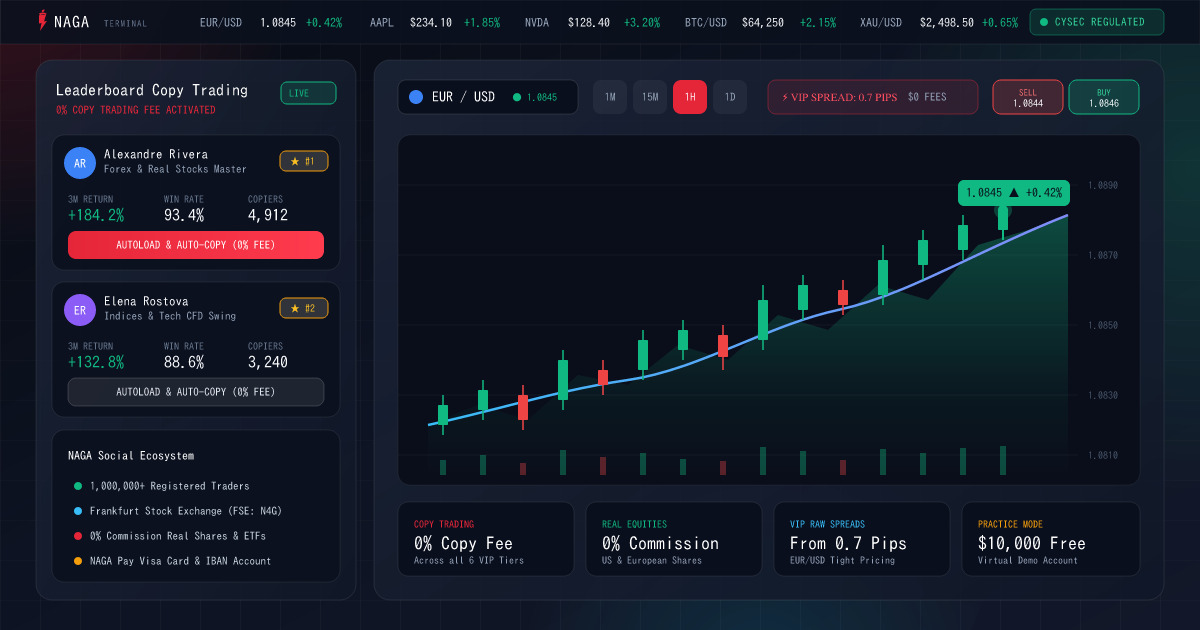Open the EUR / USD pair selector
The image size is (1200, 630).
(488, 97)
